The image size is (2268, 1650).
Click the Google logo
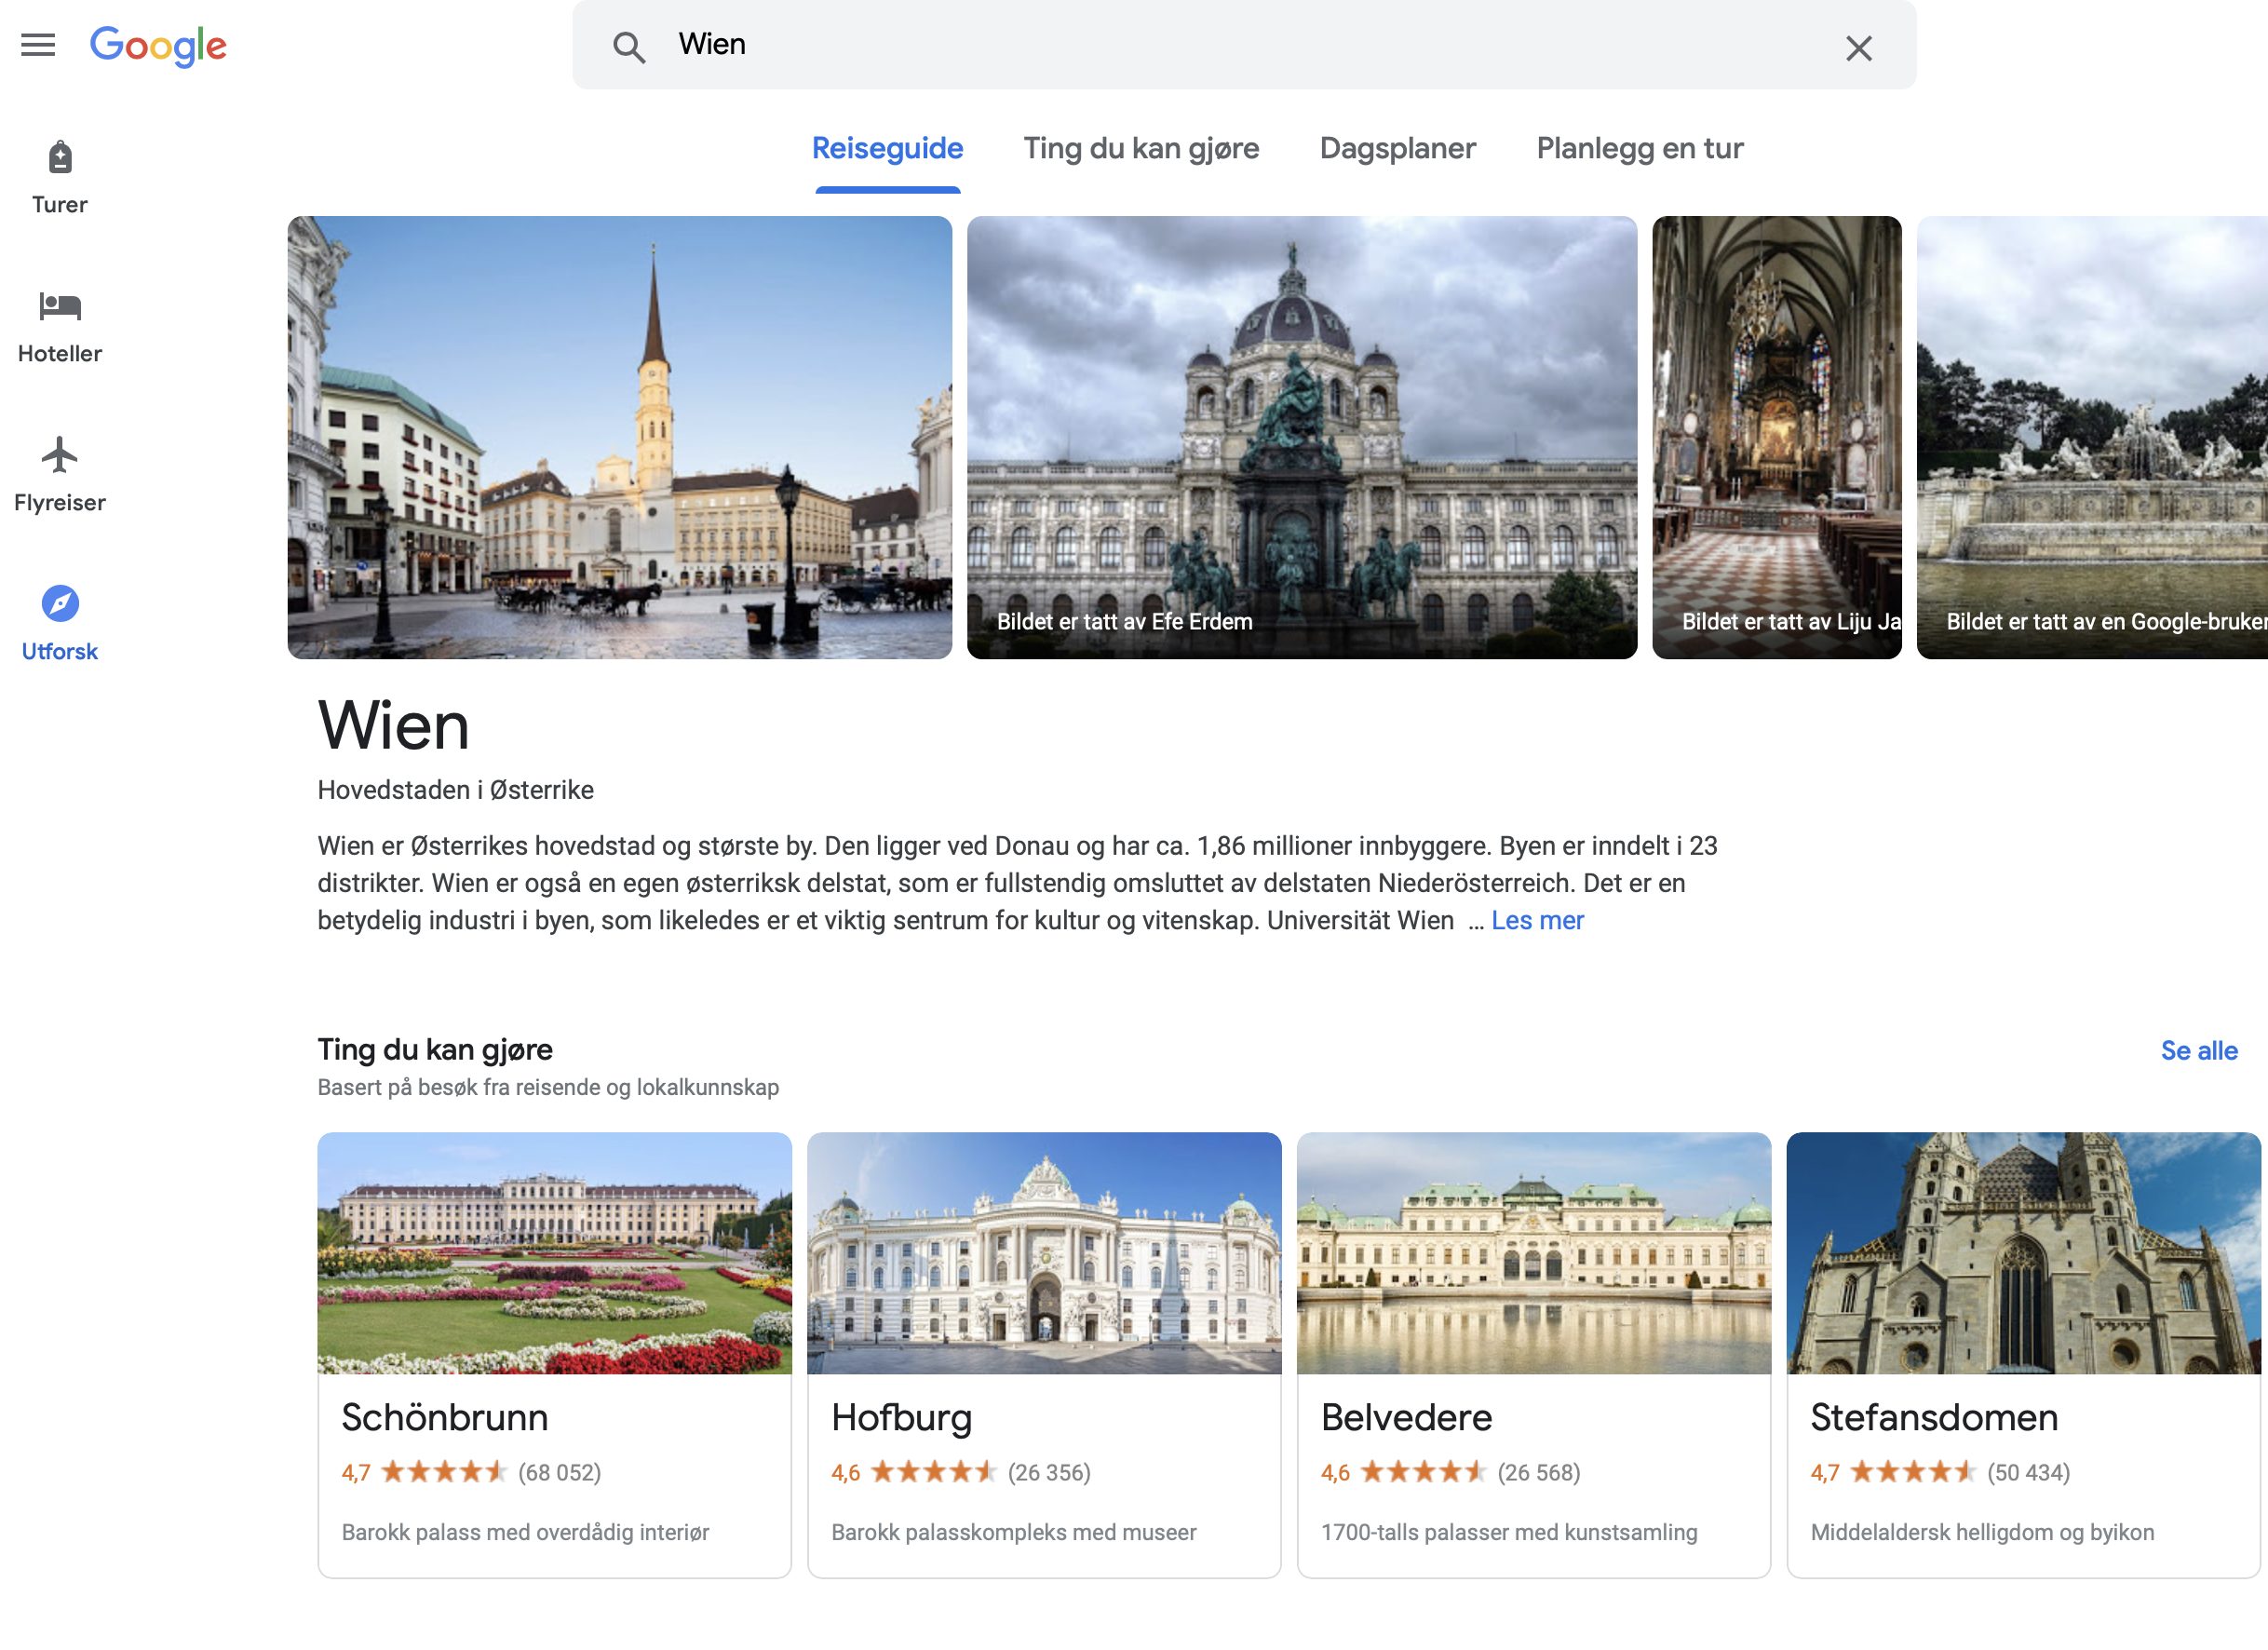pyautogui.click(x=158, y=46)
